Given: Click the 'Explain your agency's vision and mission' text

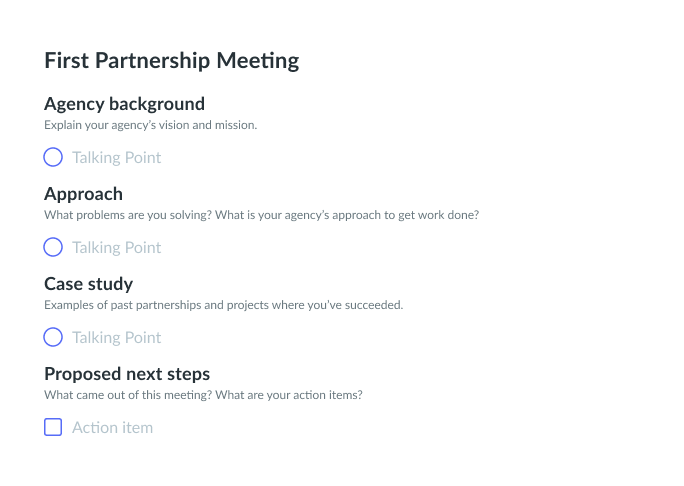Looking at the screenshot, I should point(151,125).
